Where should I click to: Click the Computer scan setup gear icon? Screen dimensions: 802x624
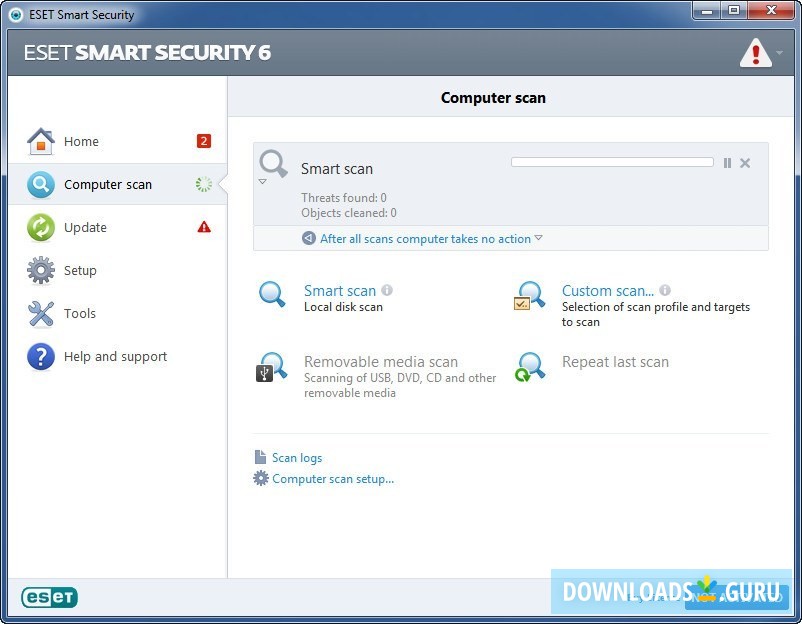coord(260,478)
